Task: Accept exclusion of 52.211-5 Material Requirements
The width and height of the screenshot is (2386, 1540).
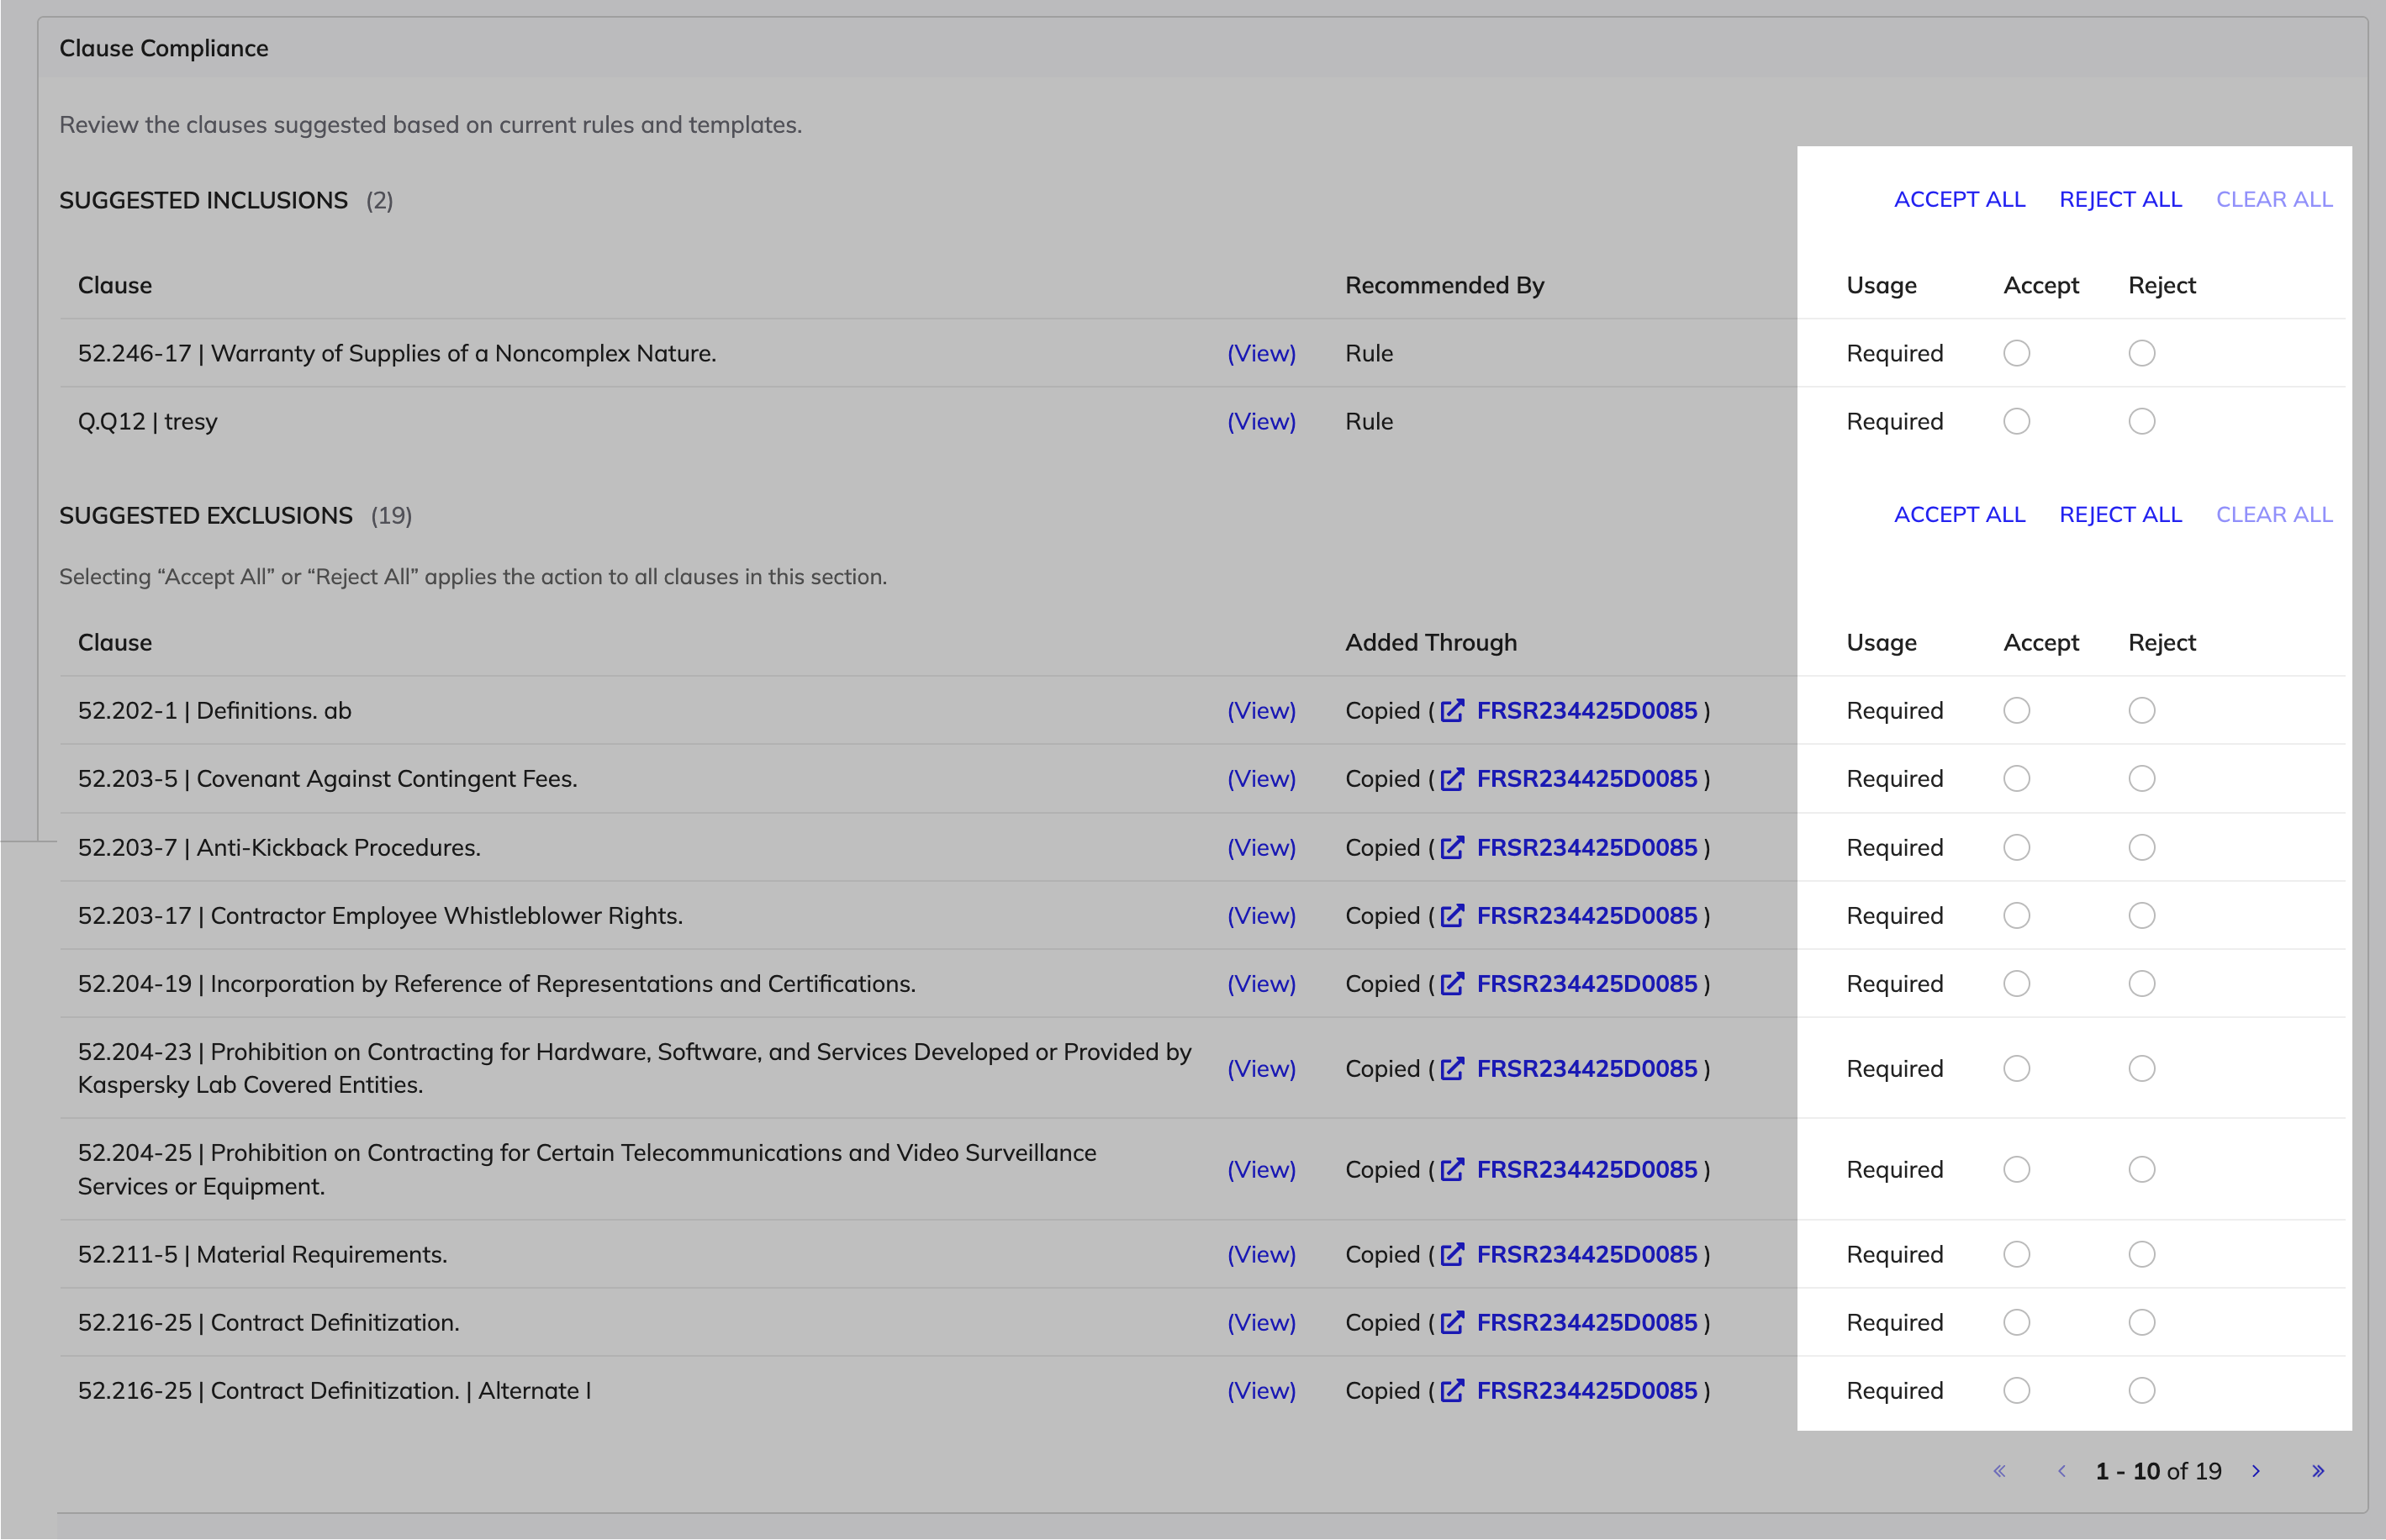Action: click(2017, 1255)
